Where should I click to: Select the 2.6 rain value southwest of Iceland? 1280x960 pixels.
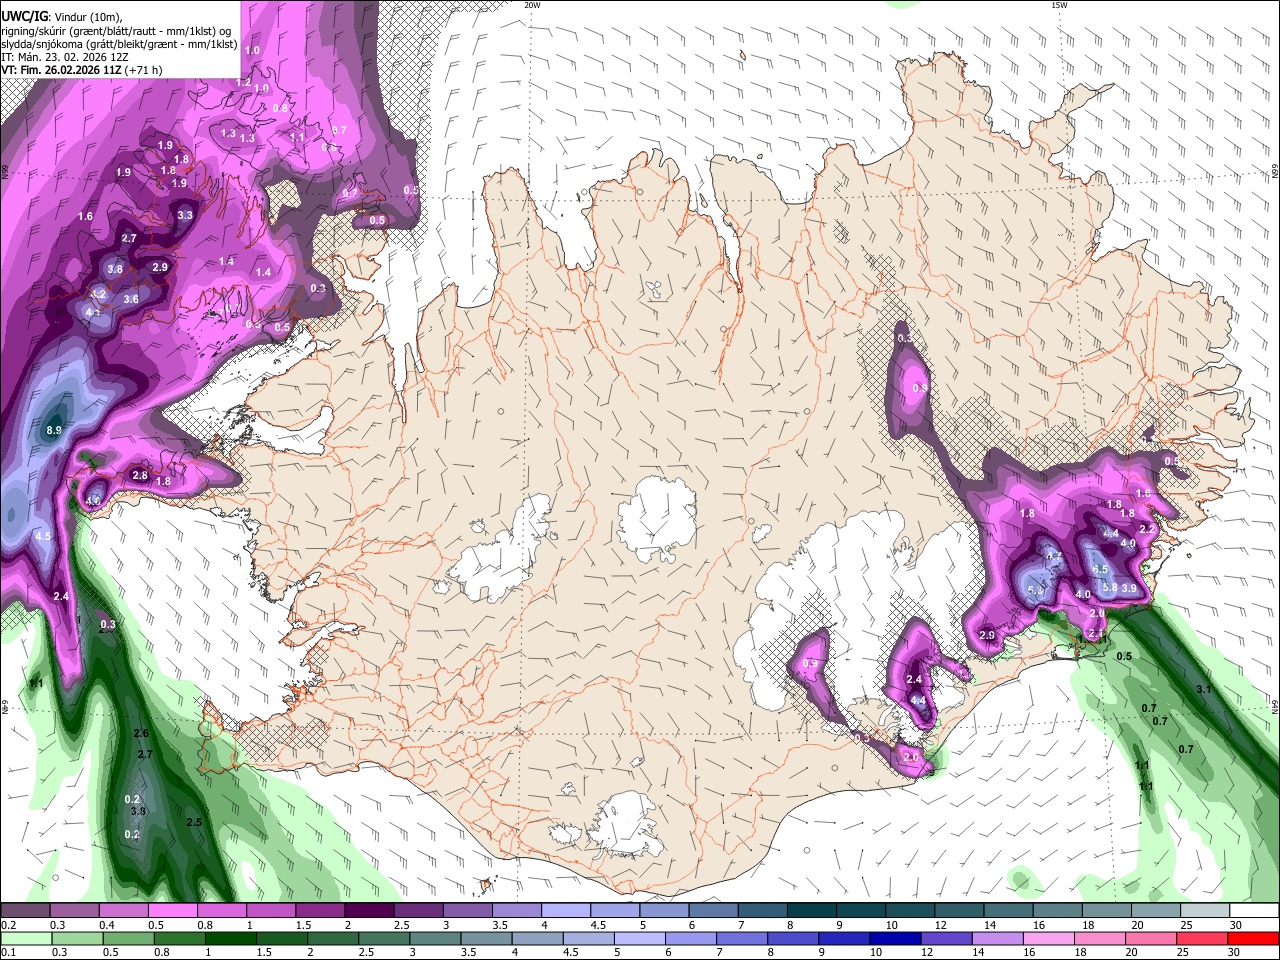point(141,734)
